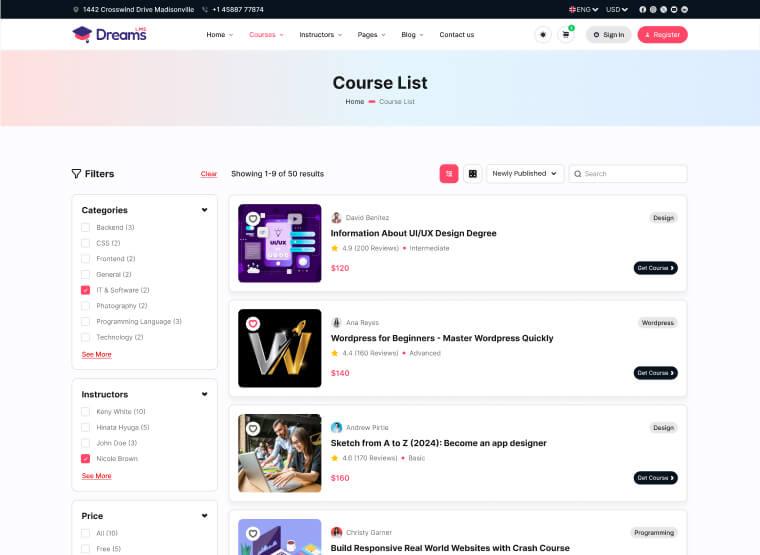Image resolution: width=760 pixels, height=555 pixels.
Task: Check the All price checkbox
Action: 85,533
